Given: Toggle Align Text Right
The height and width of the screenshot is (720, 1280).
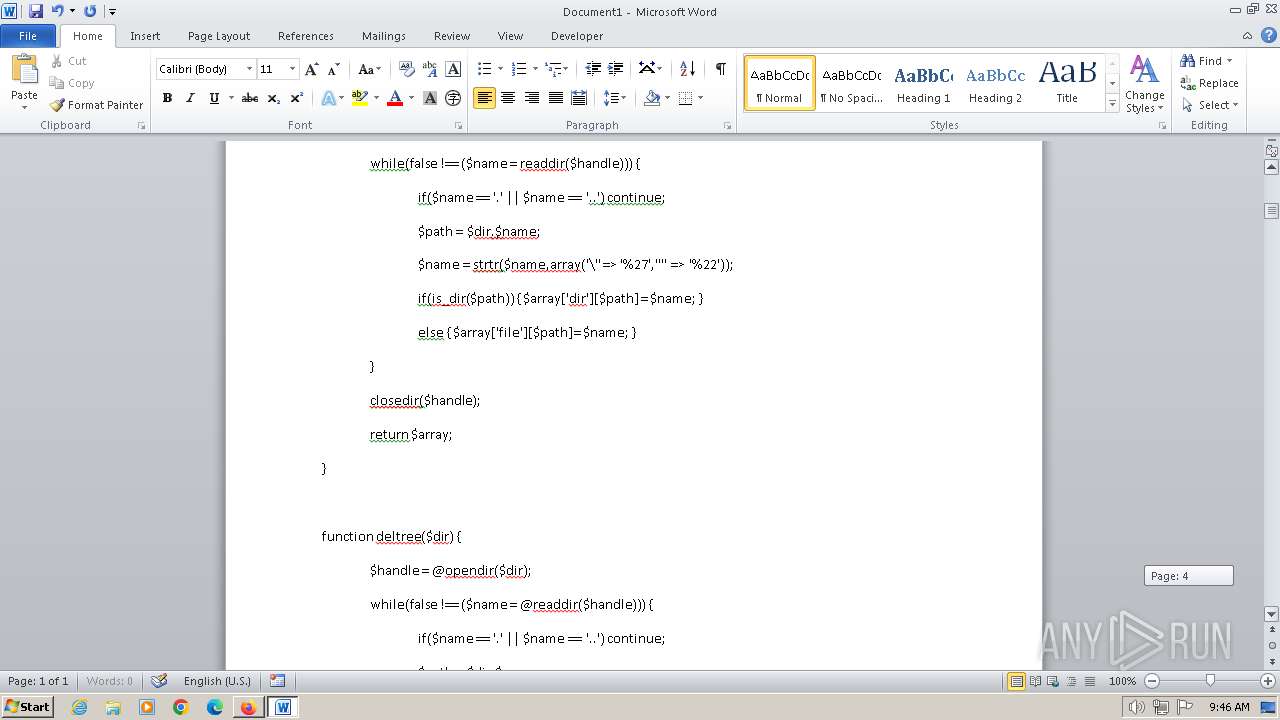Looking at the screenshot, I should pos(532,98).
